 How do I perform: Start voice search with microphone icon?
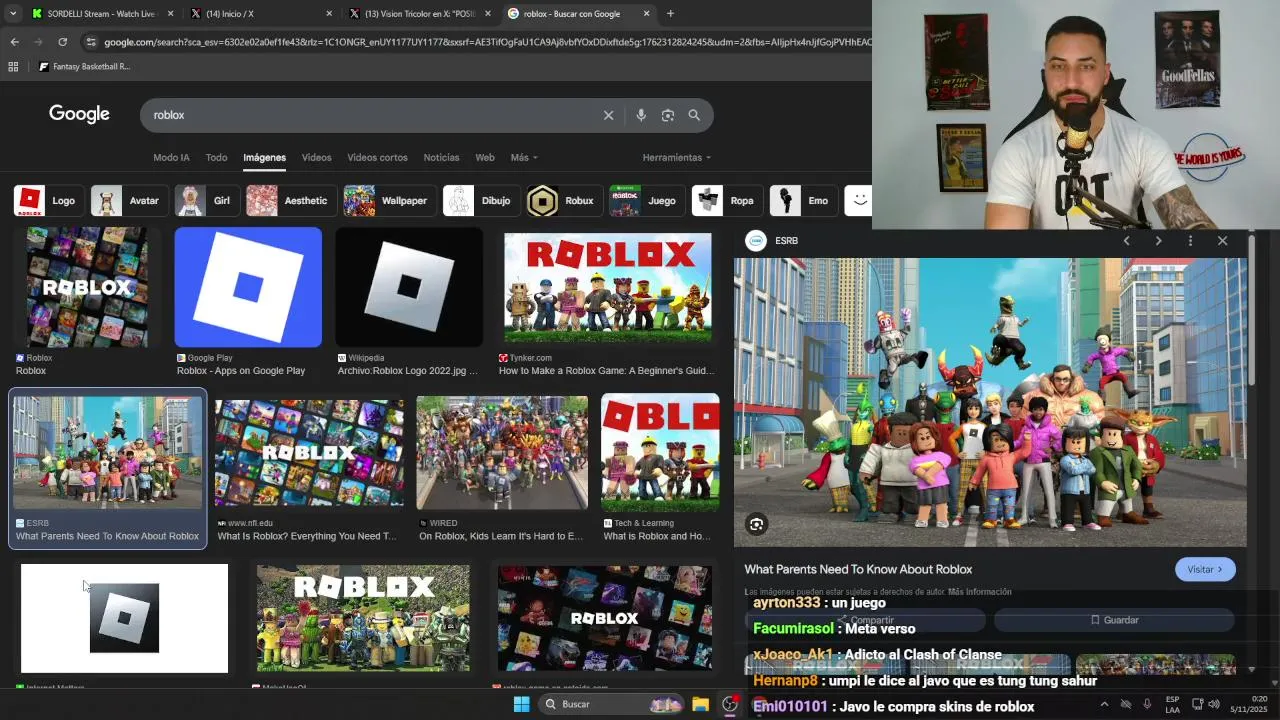pyautogui.click(x=641, y=115)
